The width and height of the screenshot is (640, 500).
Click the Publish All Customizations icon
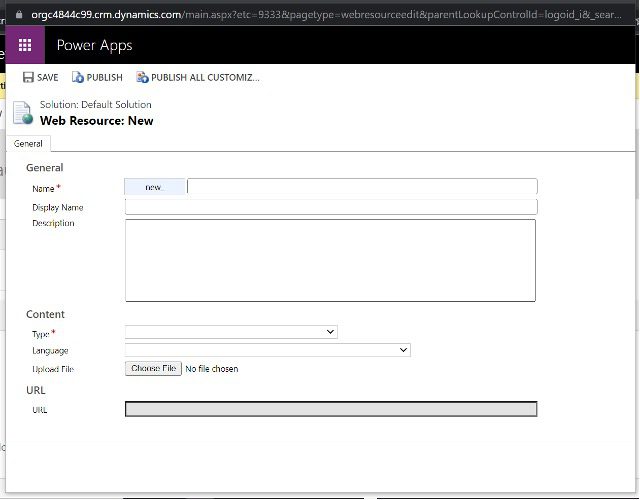pos(142,78)
